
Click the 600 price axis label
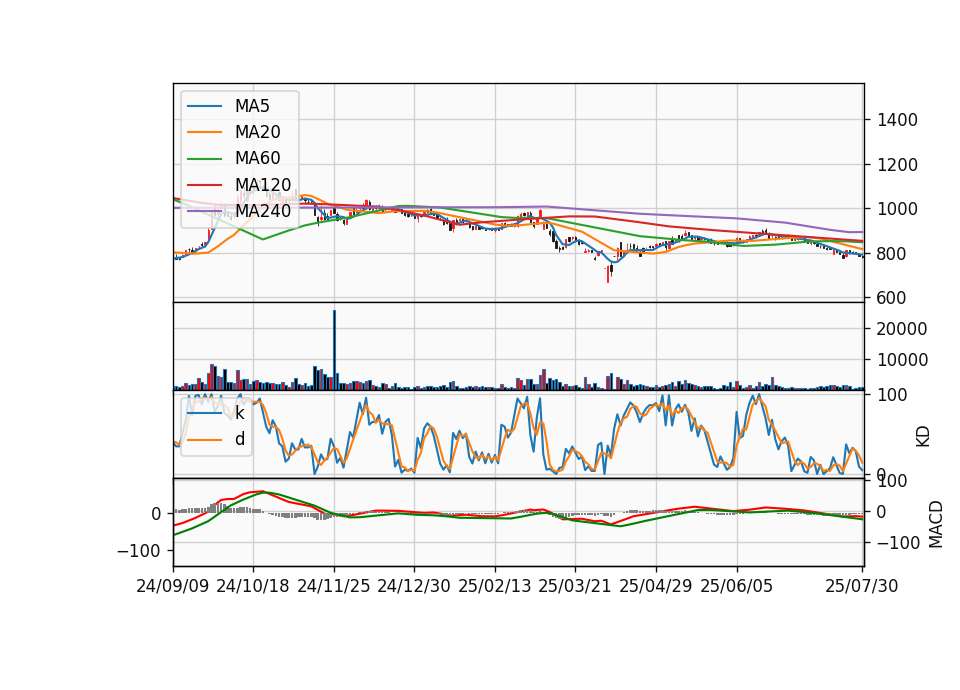(x=891, y=298)
